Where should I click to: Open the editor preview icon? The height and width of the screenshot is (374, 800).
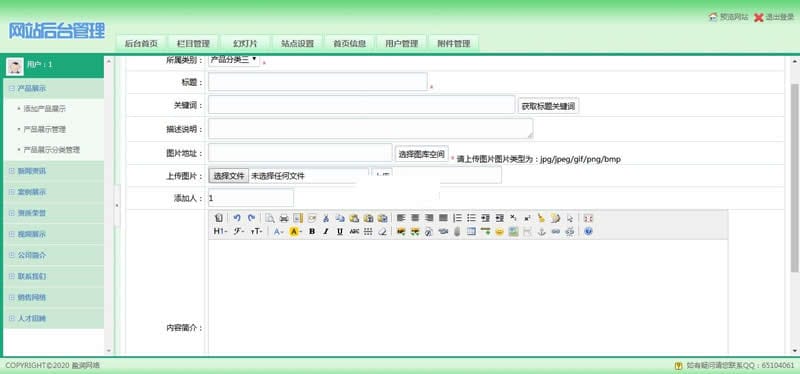(269, 218)
